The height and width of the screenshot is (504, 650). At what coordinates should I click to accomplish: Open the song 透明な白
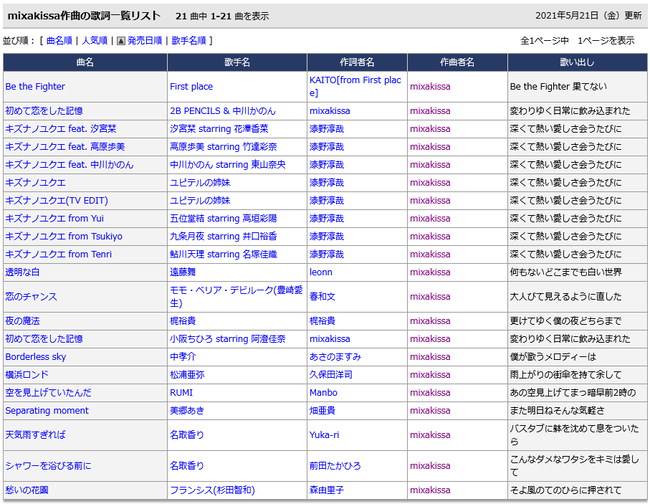[22, 272]
